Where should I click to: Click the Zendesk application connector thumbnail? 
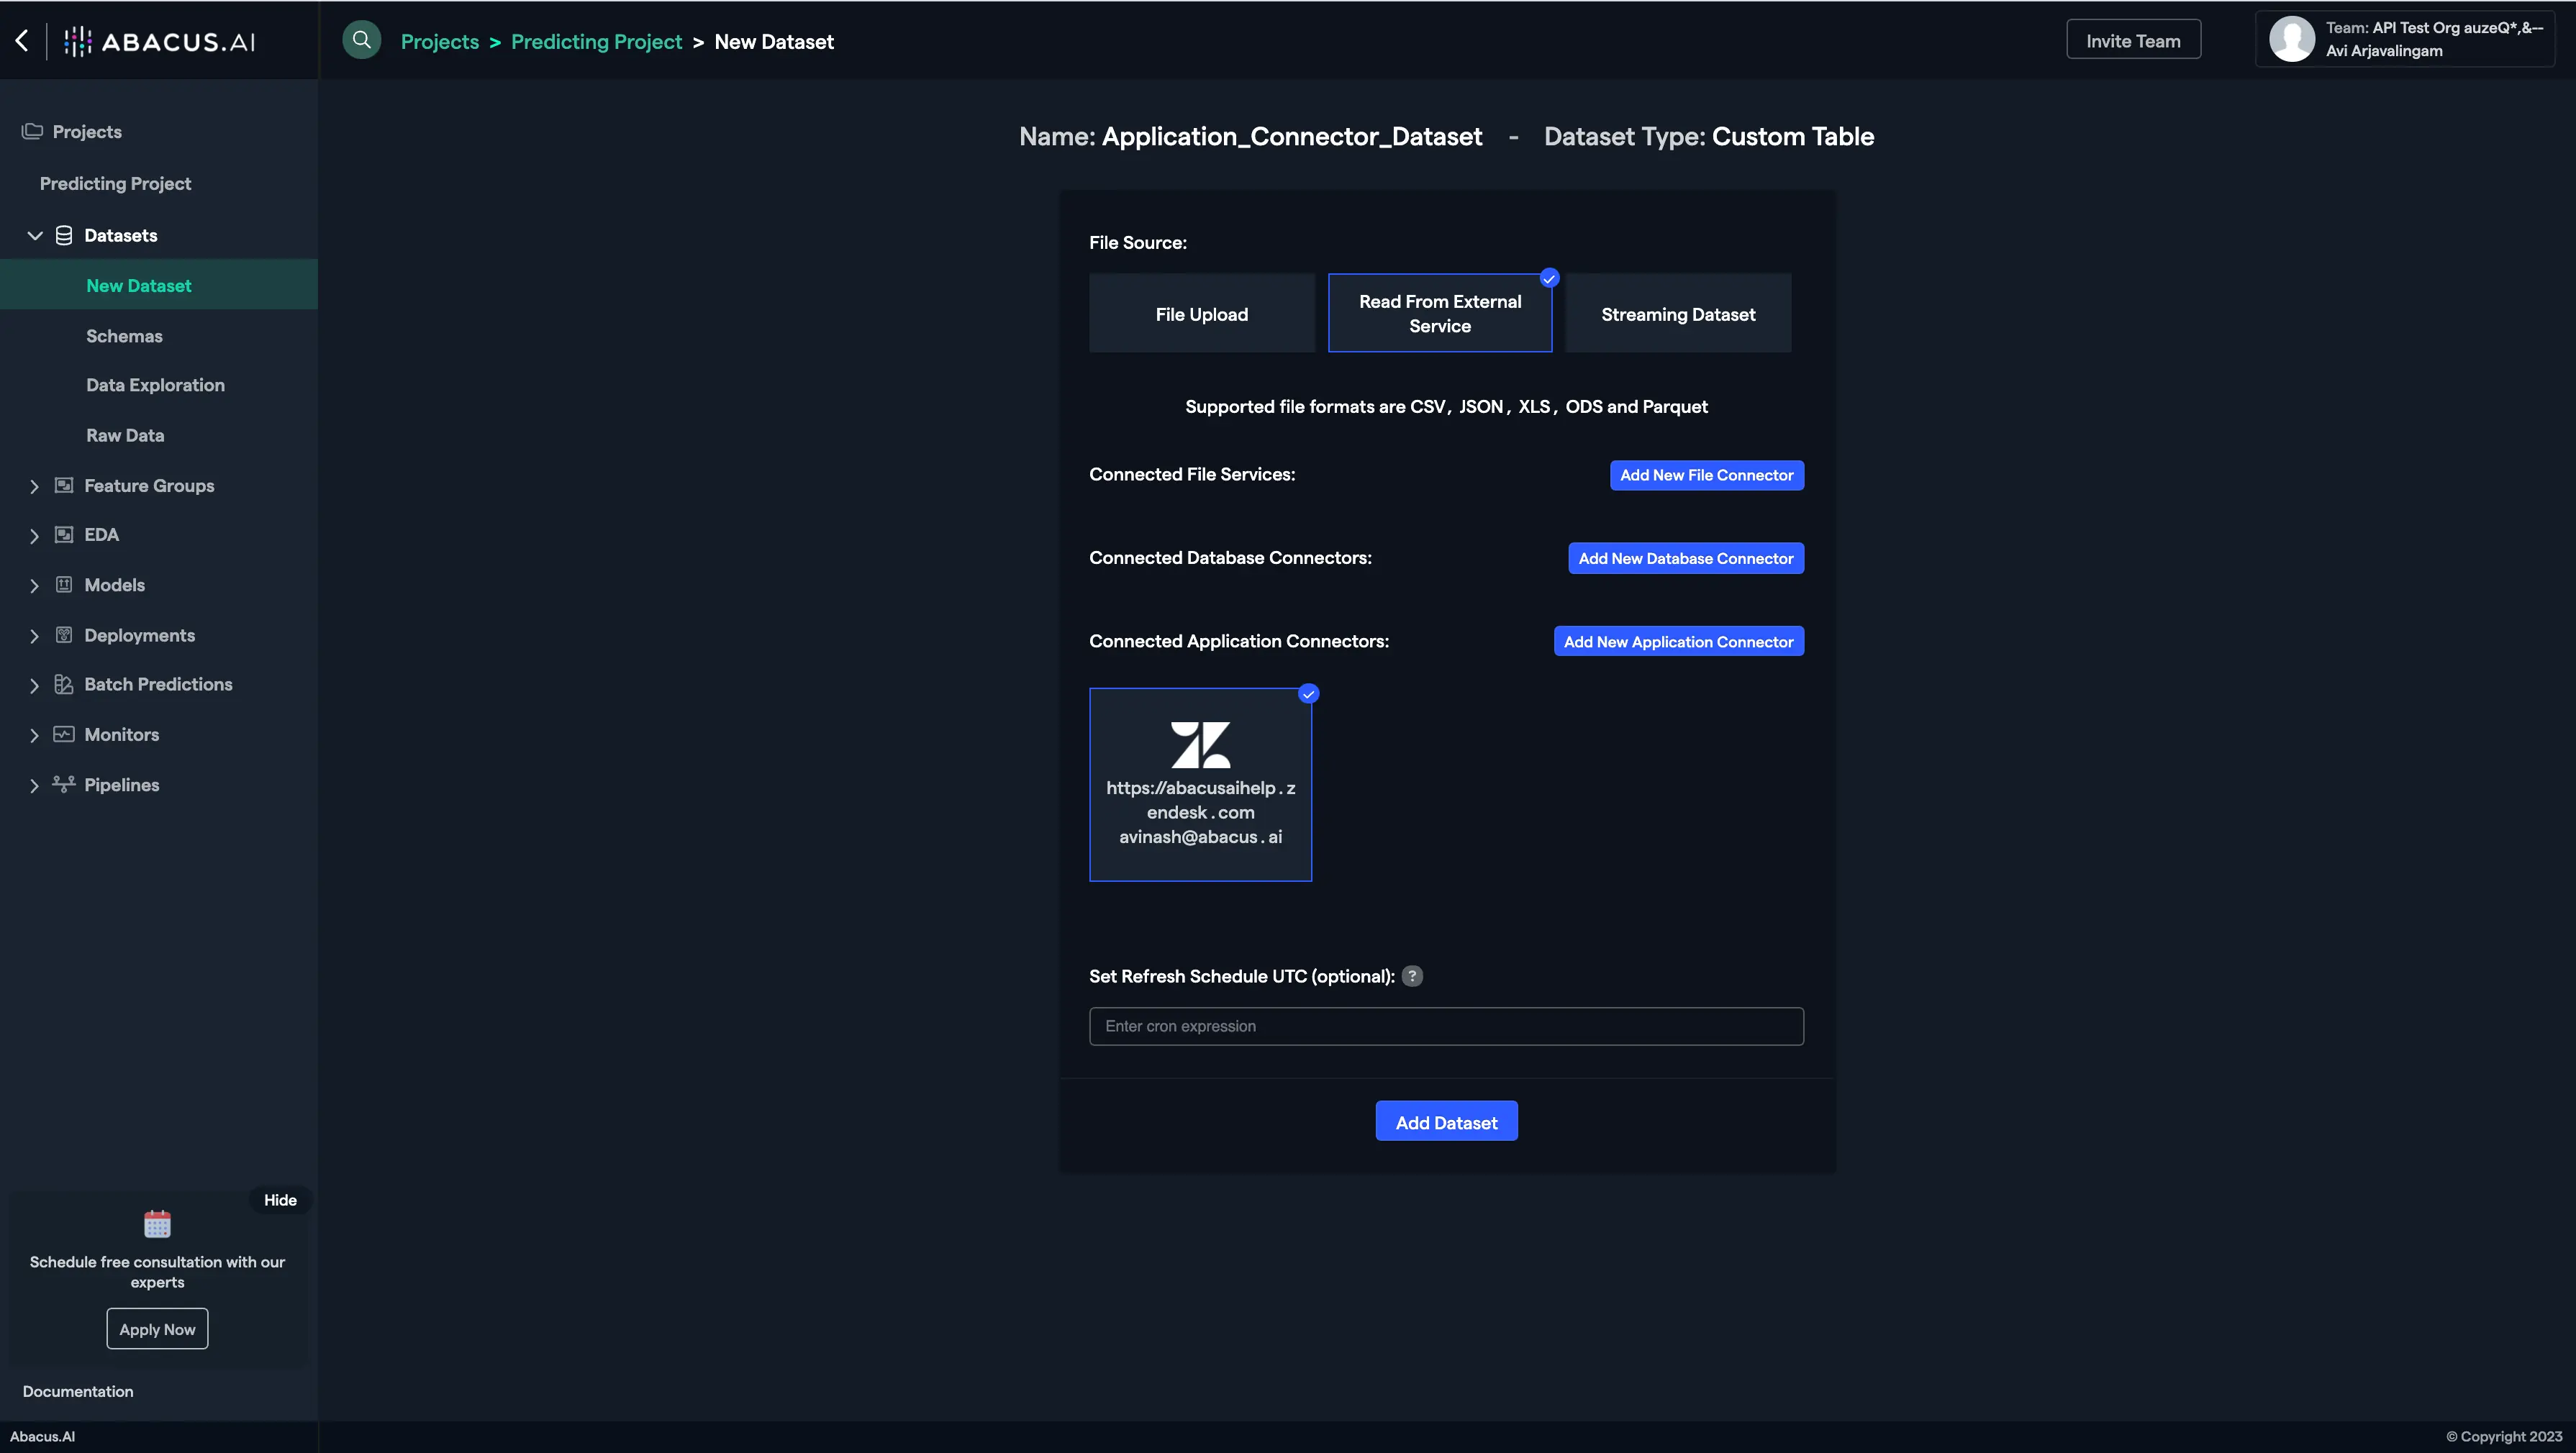tap(1202, 783)
